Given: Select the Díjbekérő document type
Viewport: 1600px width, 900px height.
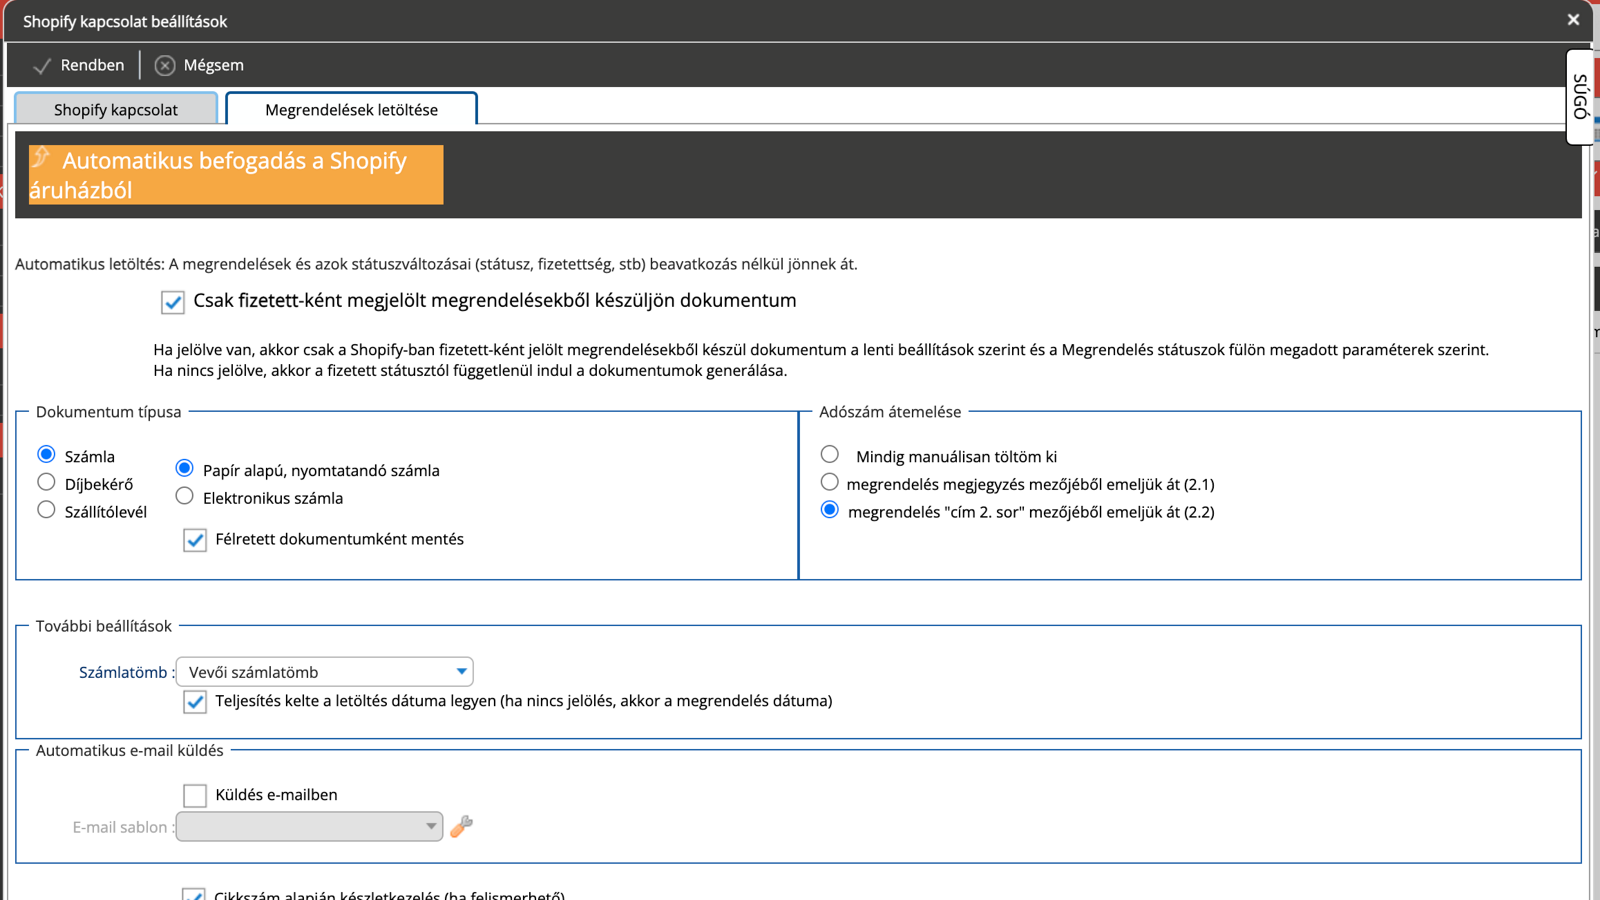Looking at the screenshot, I should click(x=46, y=482).
